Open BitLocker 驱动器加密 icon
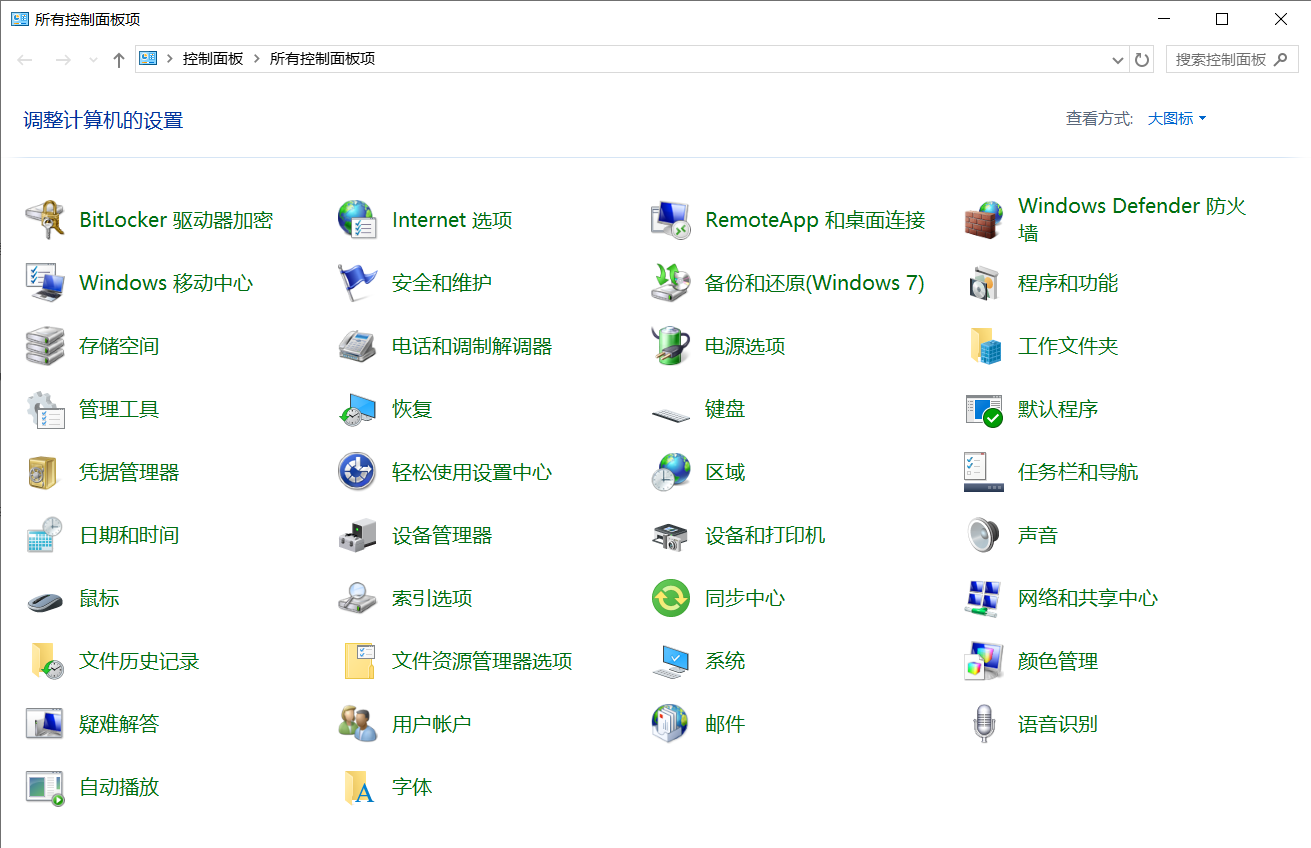The image size is (1311, 848). click(45, 220)
